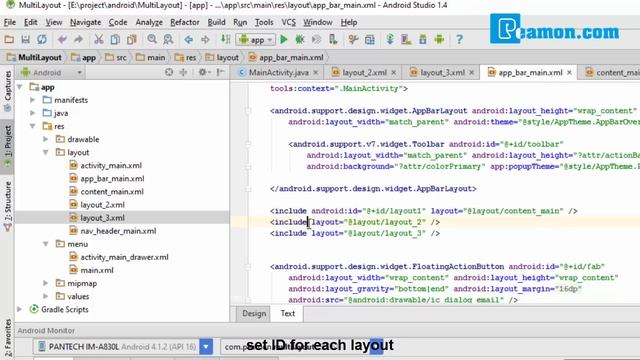Click the Cut scissors icon
The image size is (640, 360).
[99, 40]
